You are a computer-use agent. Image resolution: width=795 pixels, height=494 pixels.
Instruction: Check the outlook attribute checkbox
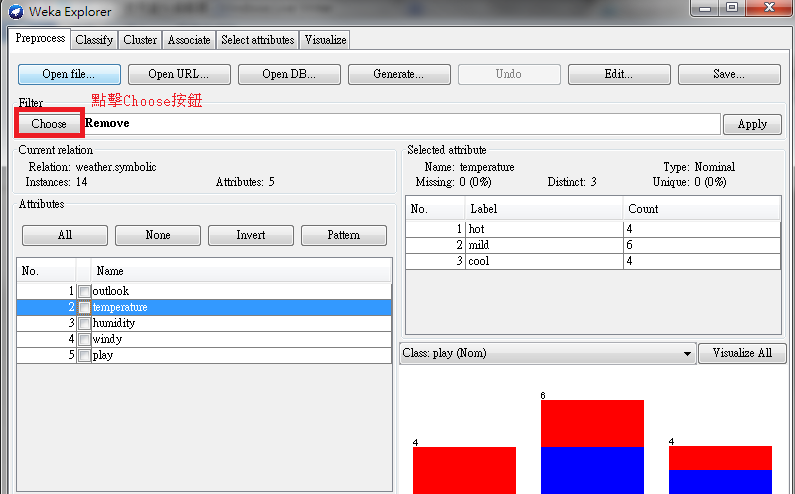84,291
